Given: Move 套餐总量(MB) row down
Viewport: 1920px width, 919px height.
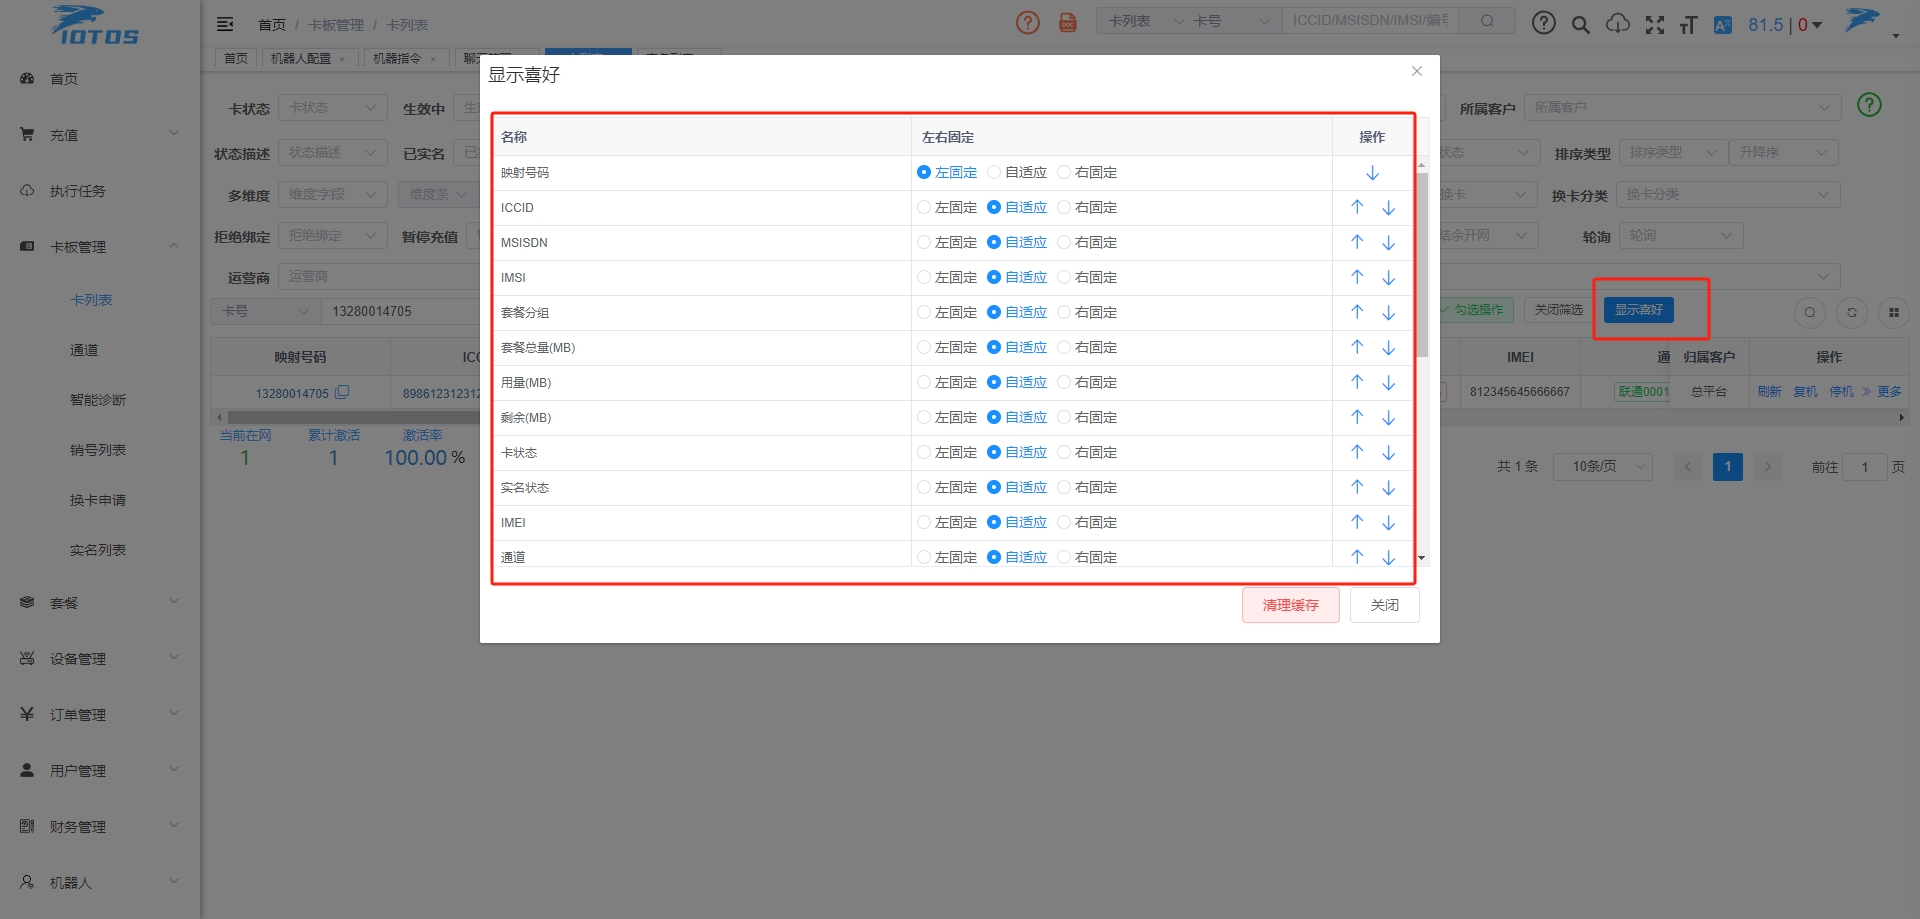Looking at the screenshot, I should (1388, 348).
